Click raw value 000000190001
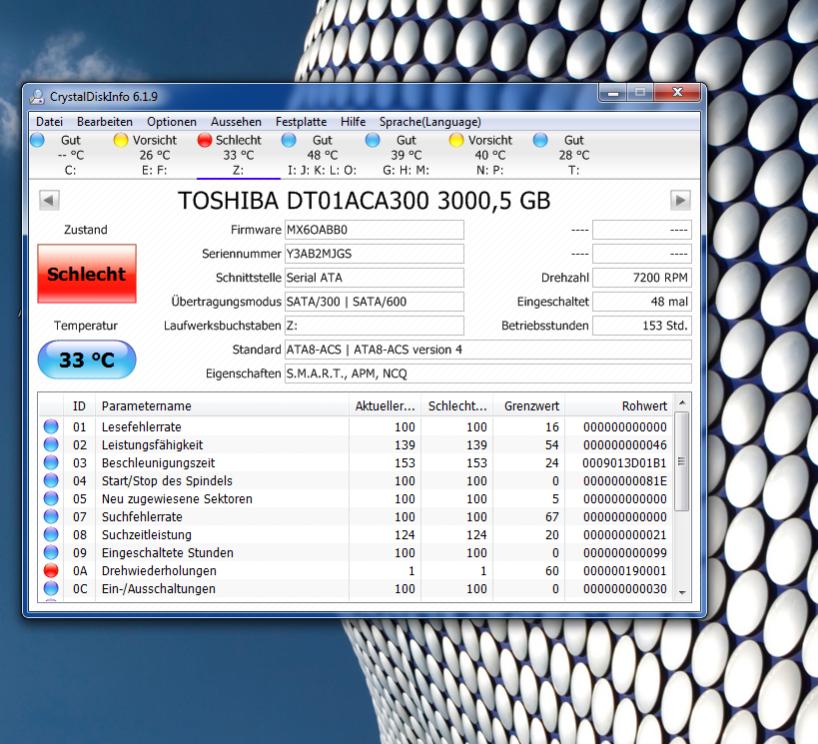818x744 pixels. (x=624, y=571)
